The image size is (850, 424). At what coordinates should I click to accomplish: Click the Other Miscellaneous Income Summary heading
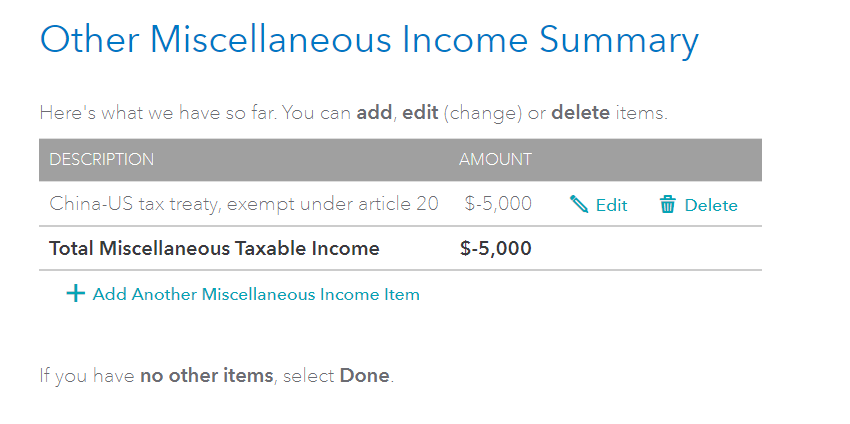click(x=369, y=41)
